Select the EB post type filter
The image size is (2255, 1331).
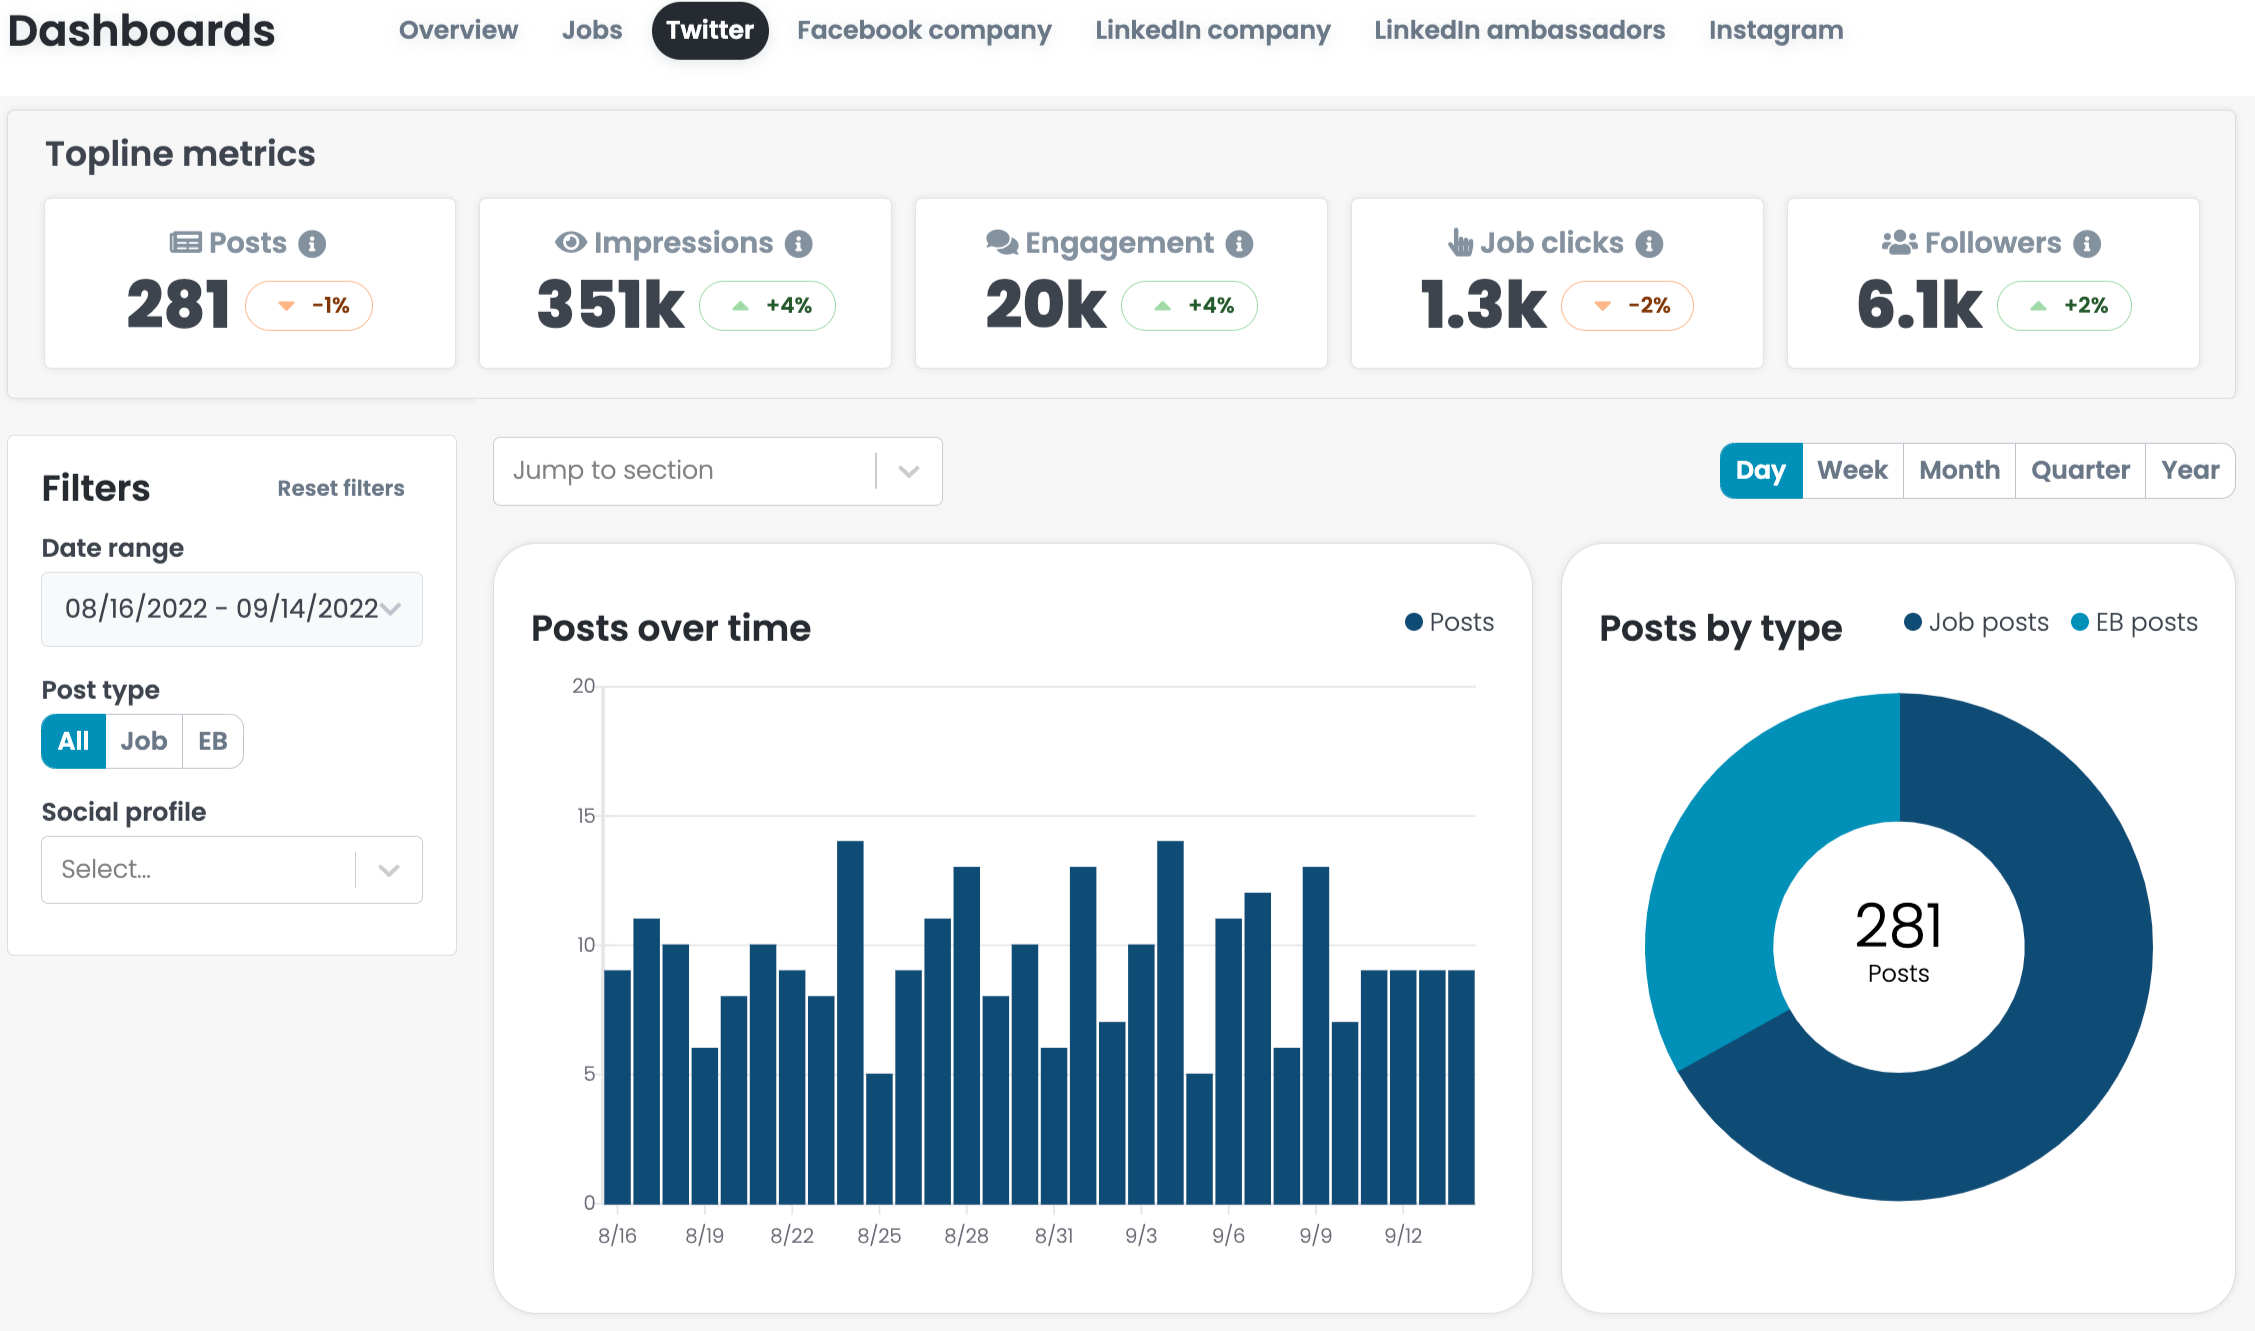[213, 741]
